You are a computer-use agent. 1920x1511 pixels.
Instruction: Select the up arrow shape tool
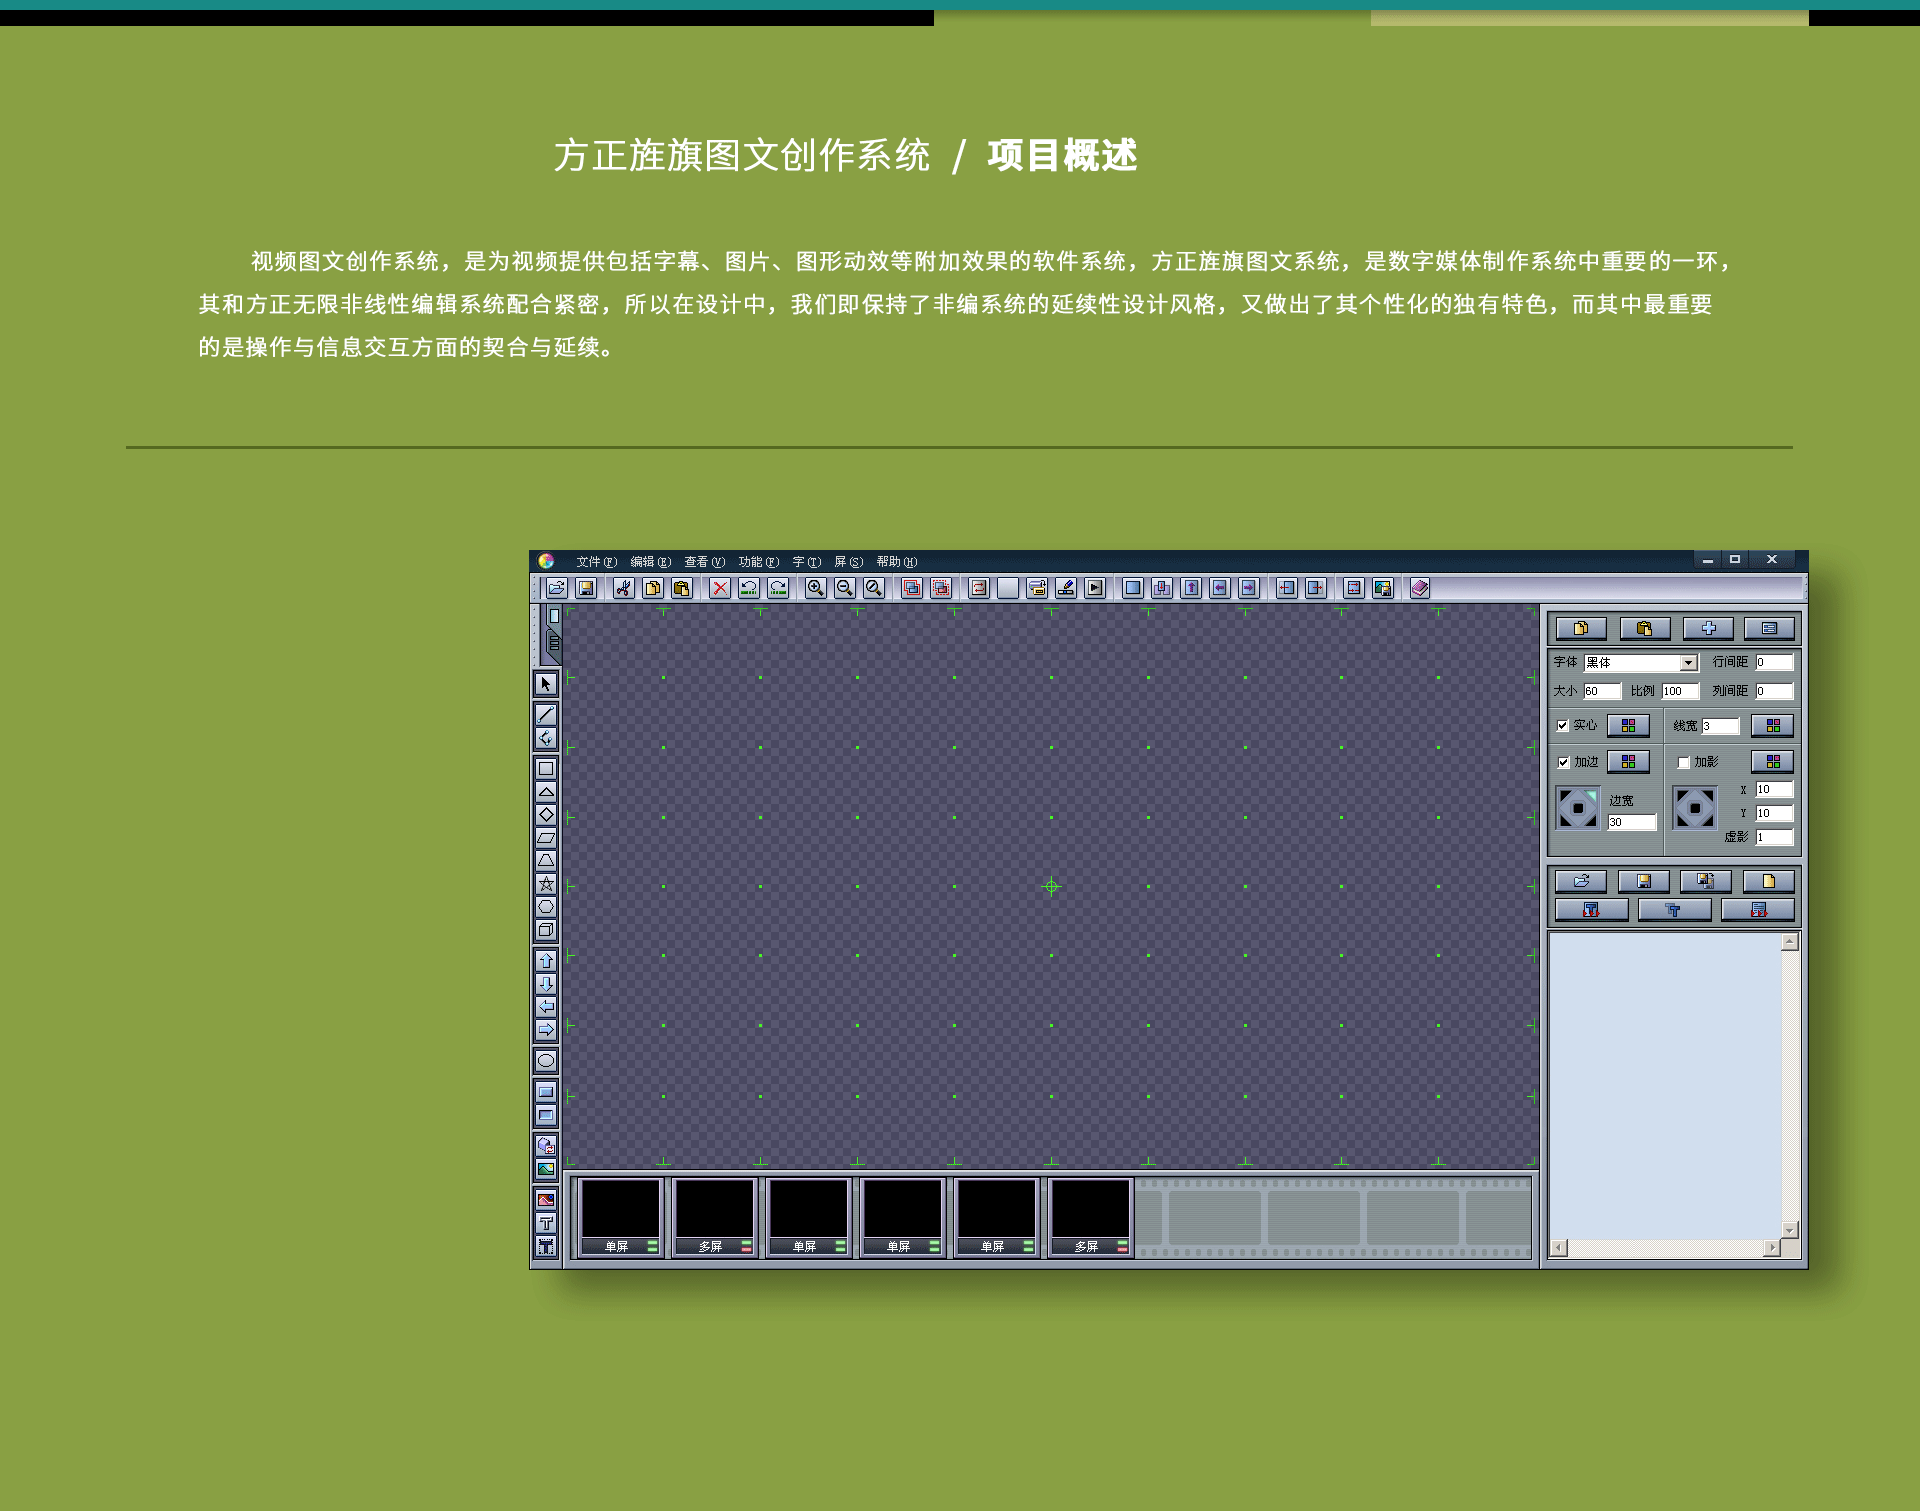click(x=546, y=960)
